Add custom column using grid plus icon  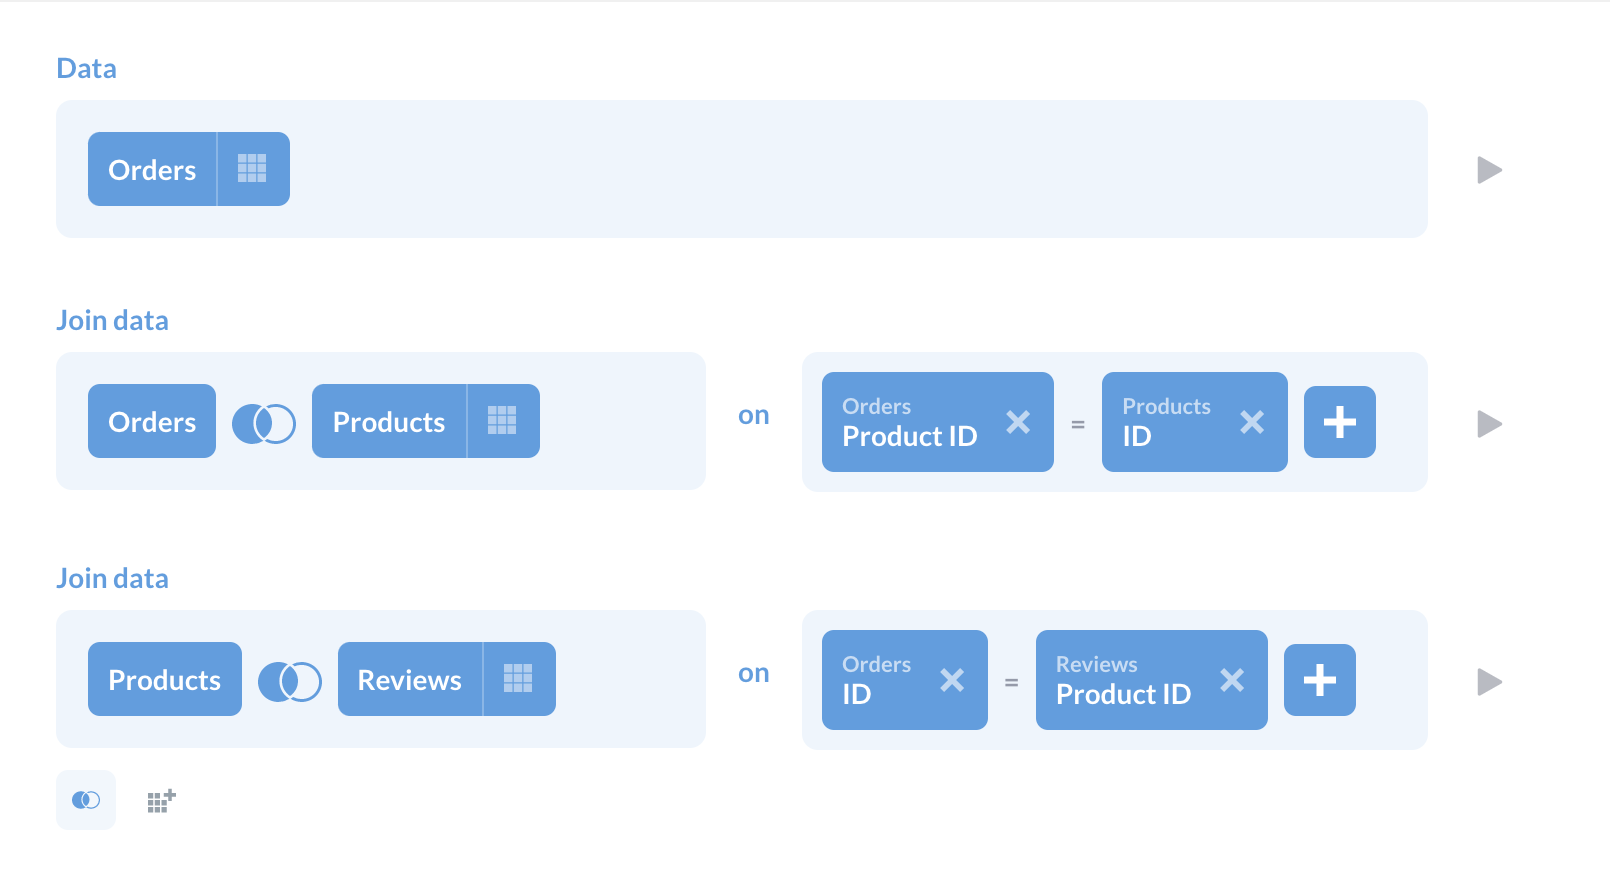(161, 800)
